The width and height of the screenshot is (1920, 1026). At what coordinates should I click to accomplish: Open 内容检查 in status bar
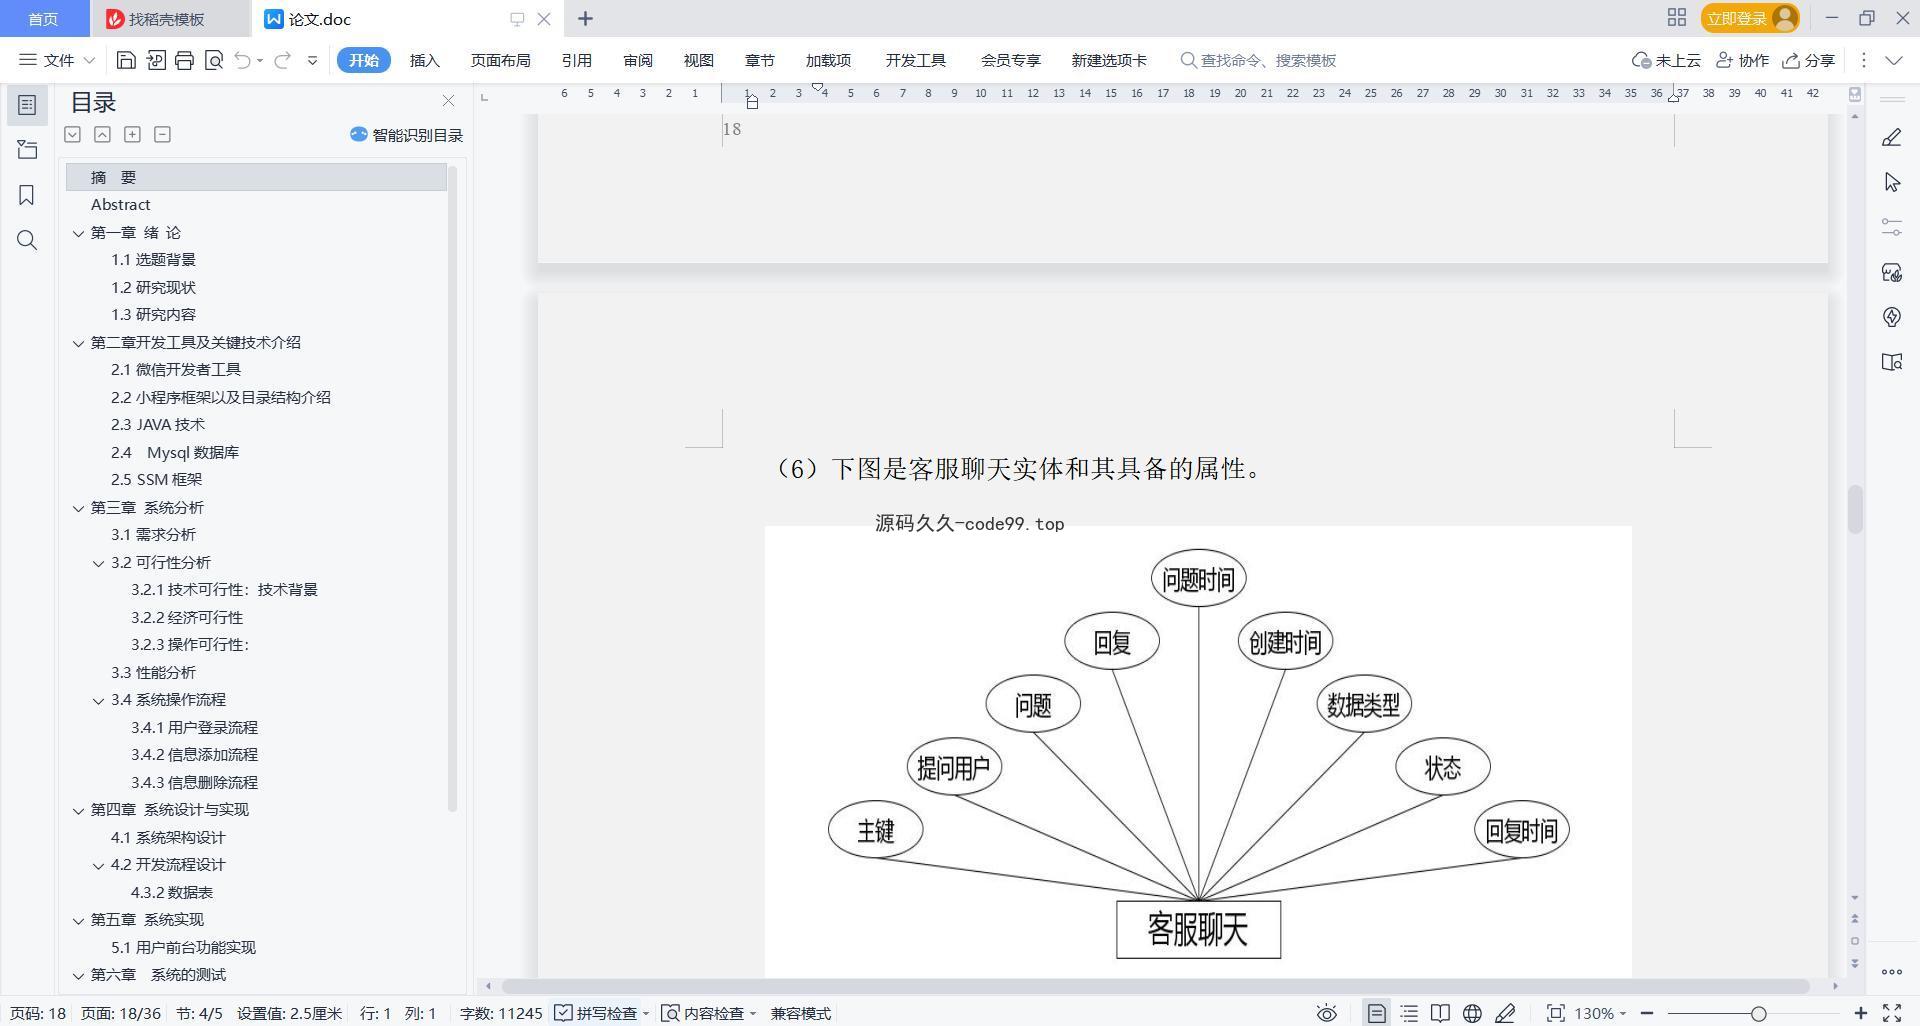click(708, 1013)
